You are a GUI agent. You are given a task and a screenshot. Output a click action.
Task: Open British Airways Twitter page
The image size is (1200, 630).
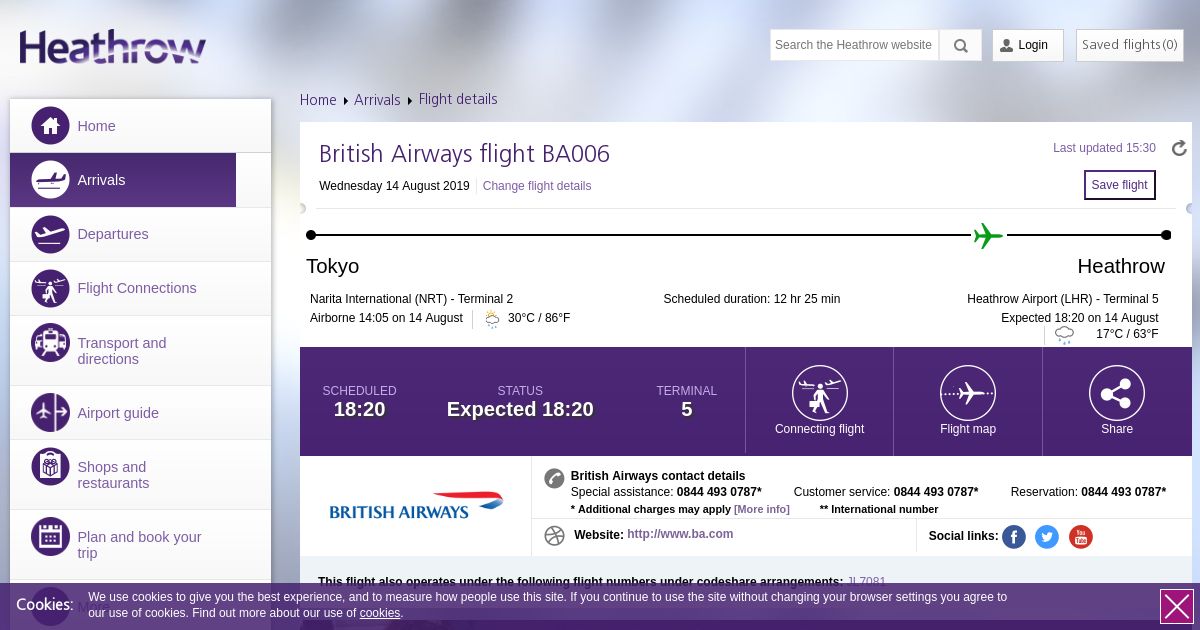pos(1047,537)
